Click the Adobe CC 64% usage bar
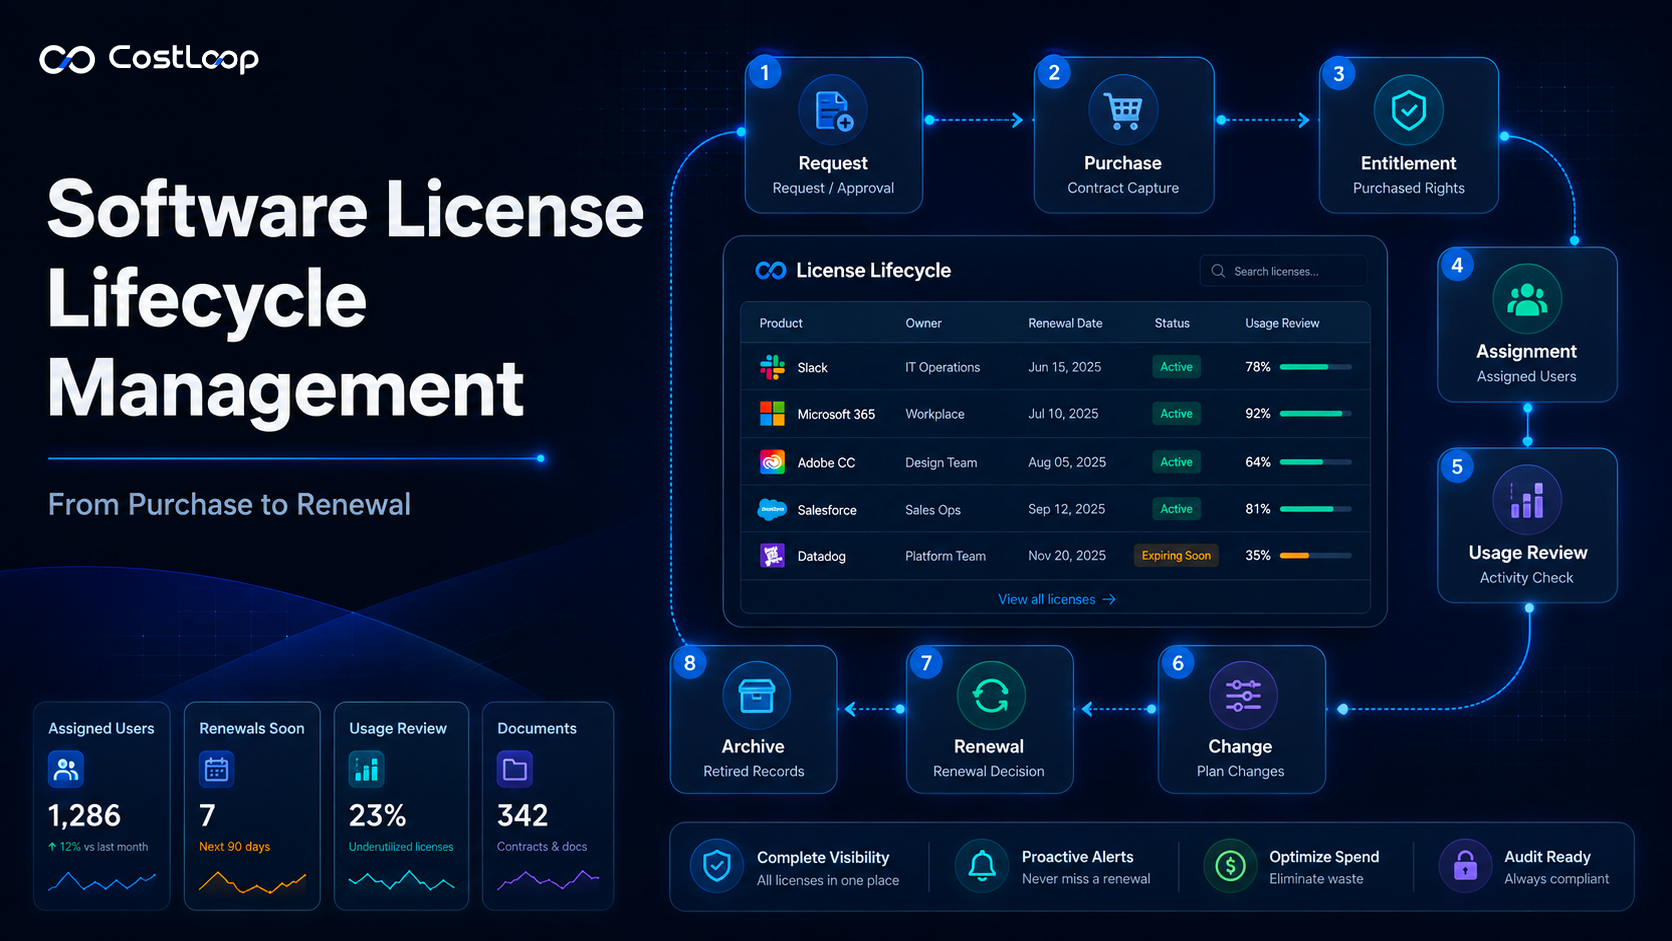The width and height of the screenshot is (1672, 941). (1316, 462)
